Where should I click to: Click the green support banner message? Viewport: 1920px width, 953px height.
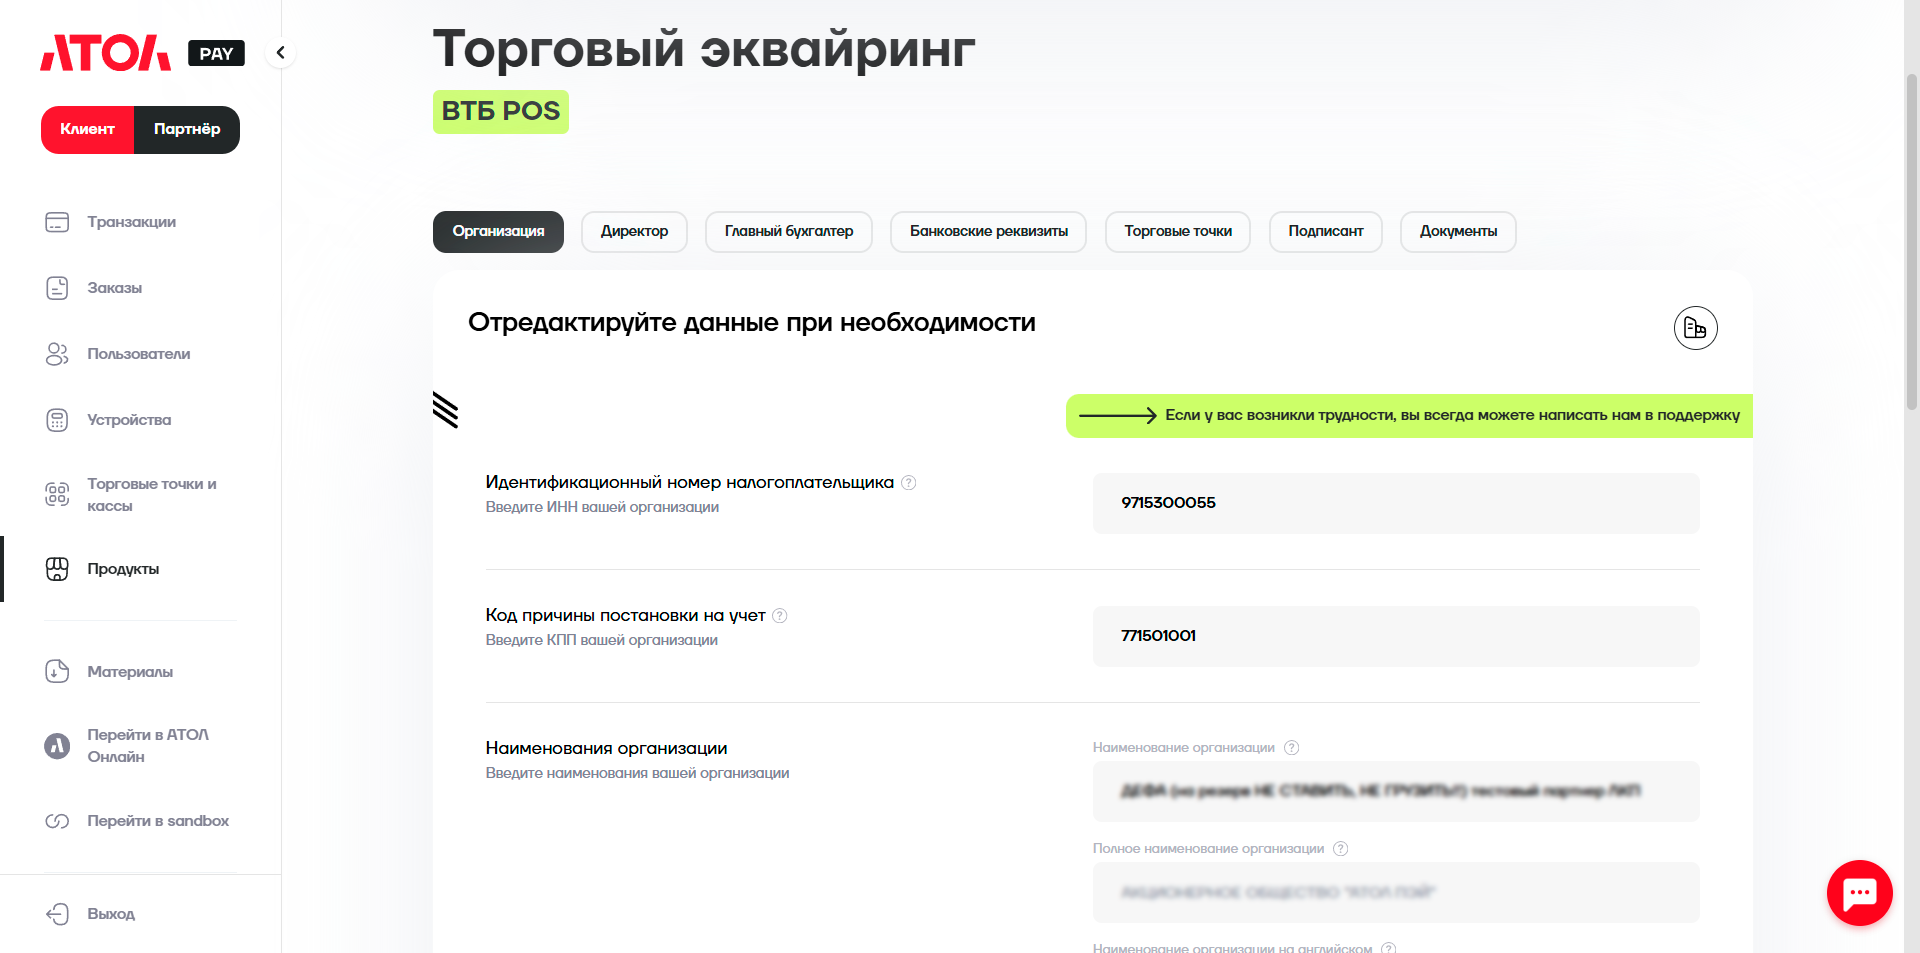click(x=1409, y=415)
